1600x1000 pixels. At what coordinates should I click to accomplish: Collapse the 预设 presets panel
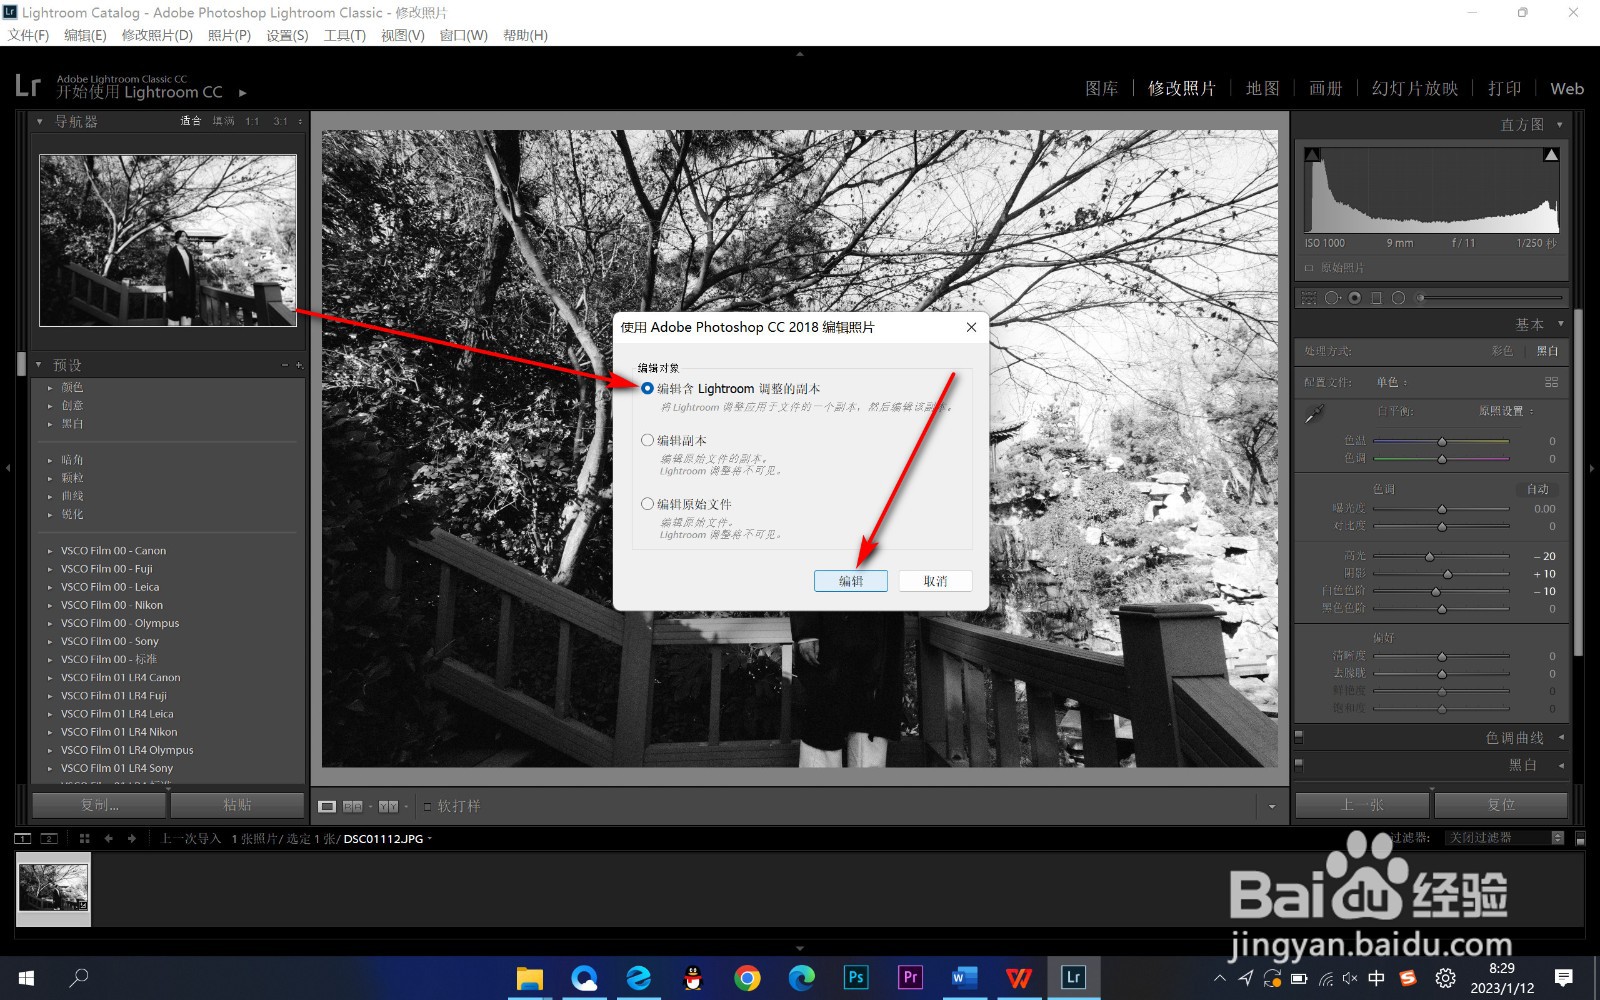[x=39, y=365]
